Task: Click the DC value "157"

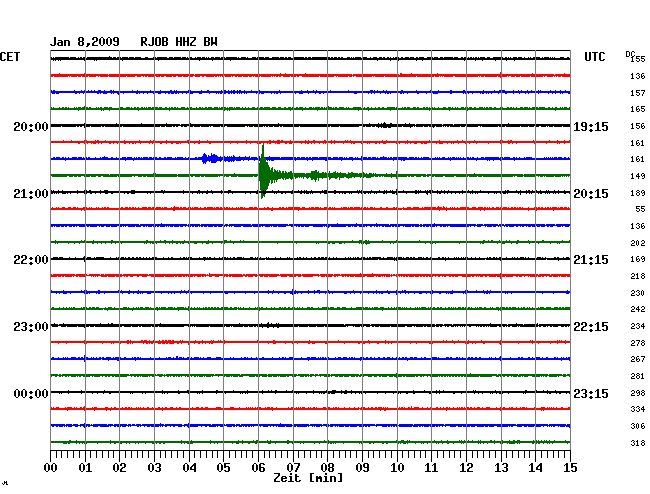Action: coord(638,93)
